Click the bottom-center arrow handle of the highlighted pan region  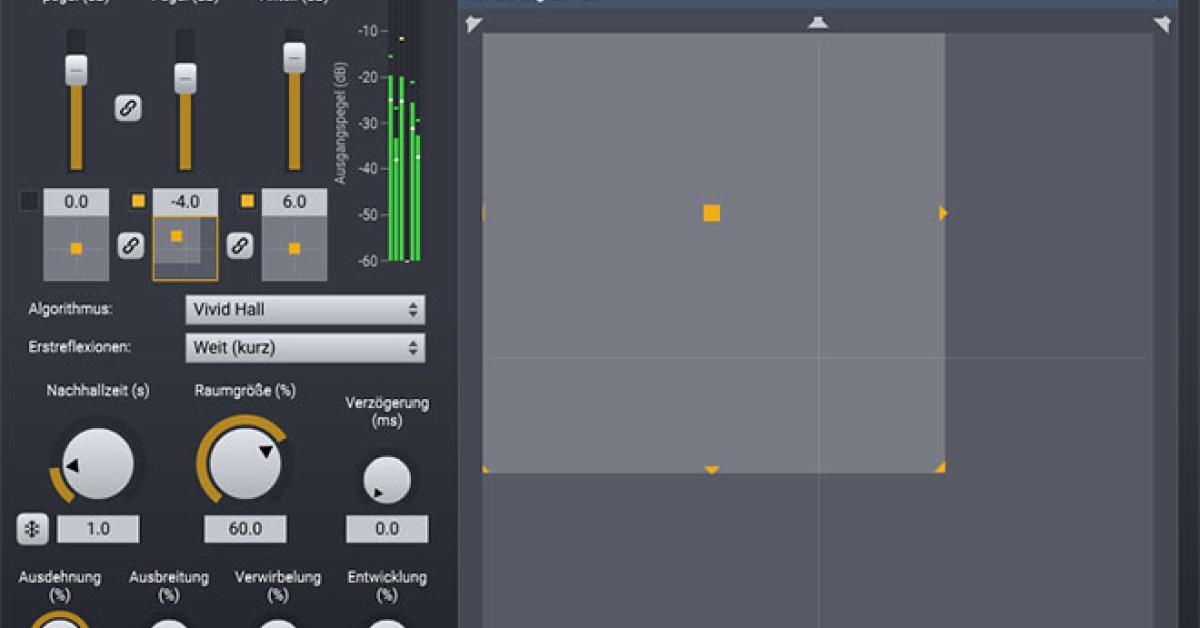point(711,469)
